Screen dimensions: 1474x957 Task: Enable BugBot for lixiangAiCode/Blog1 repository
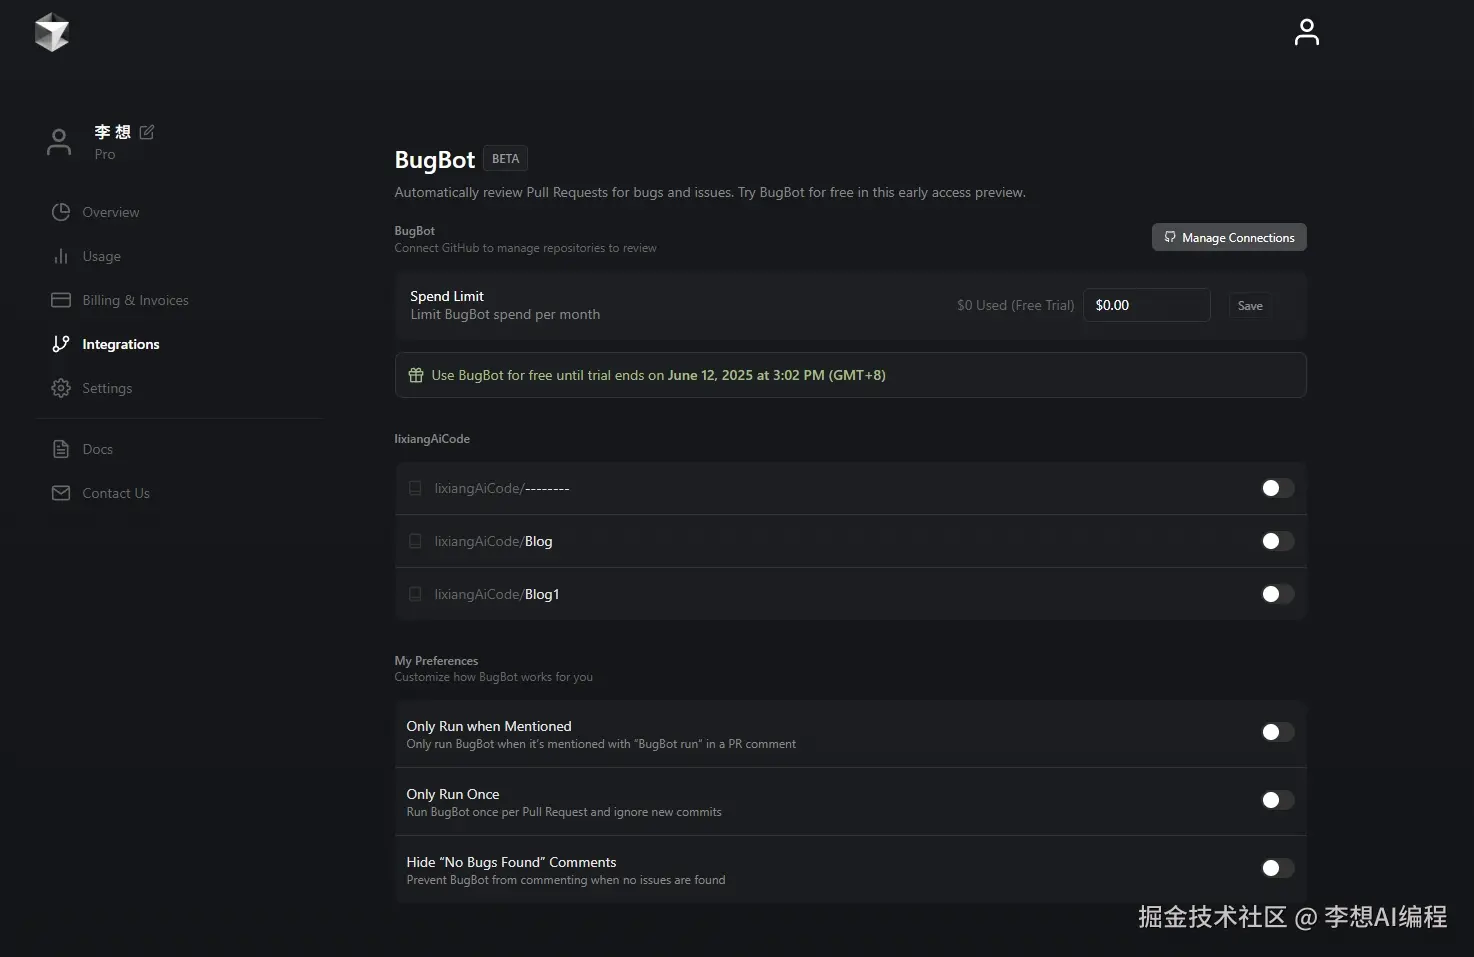click(x=1277, y=594)
